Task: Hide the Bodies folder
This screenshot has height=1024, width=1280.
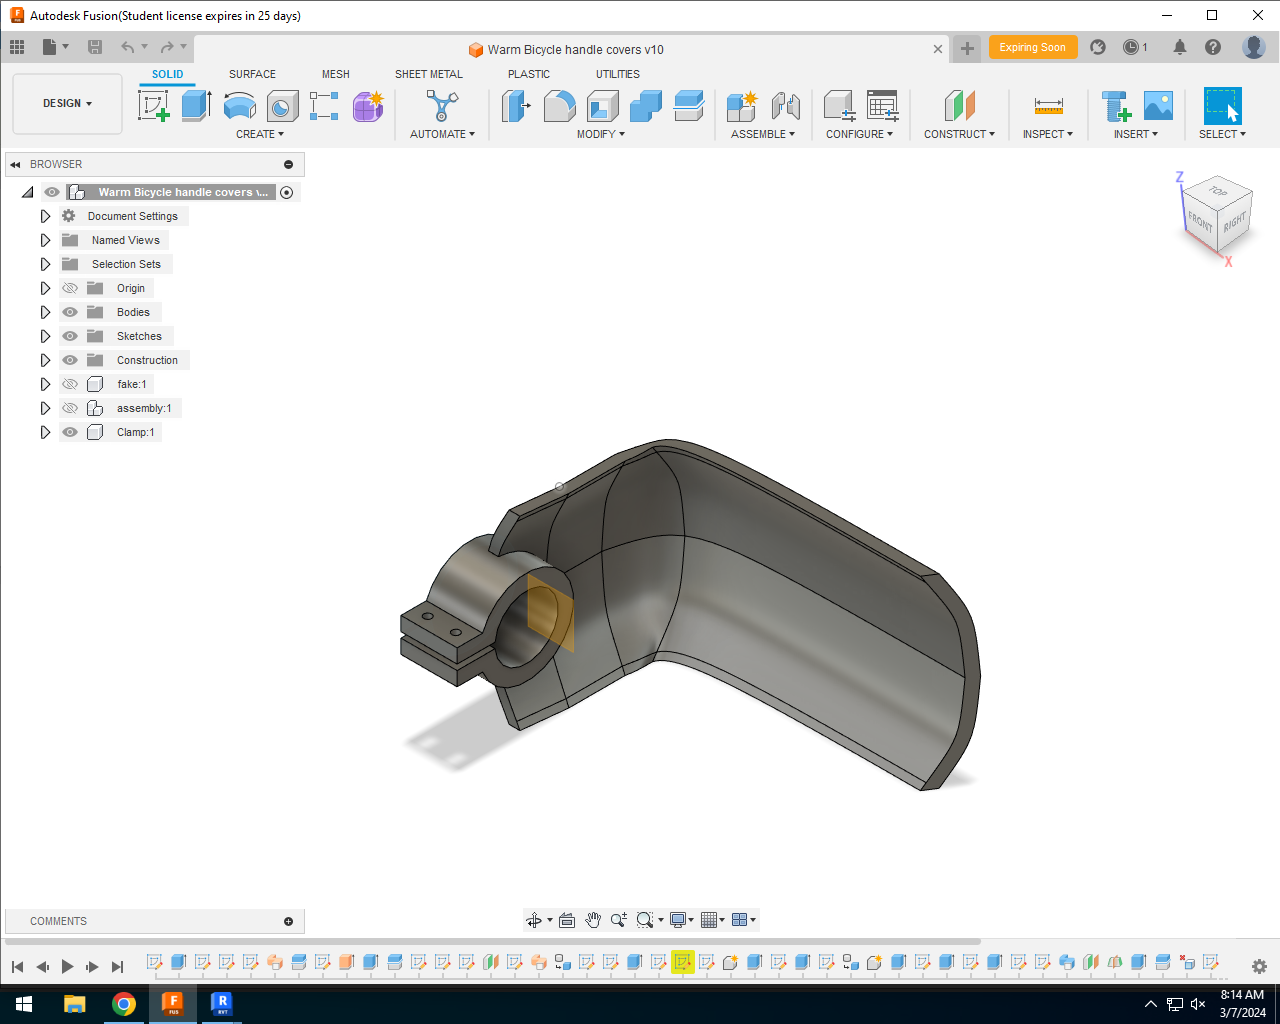Action: coord(70,312)
